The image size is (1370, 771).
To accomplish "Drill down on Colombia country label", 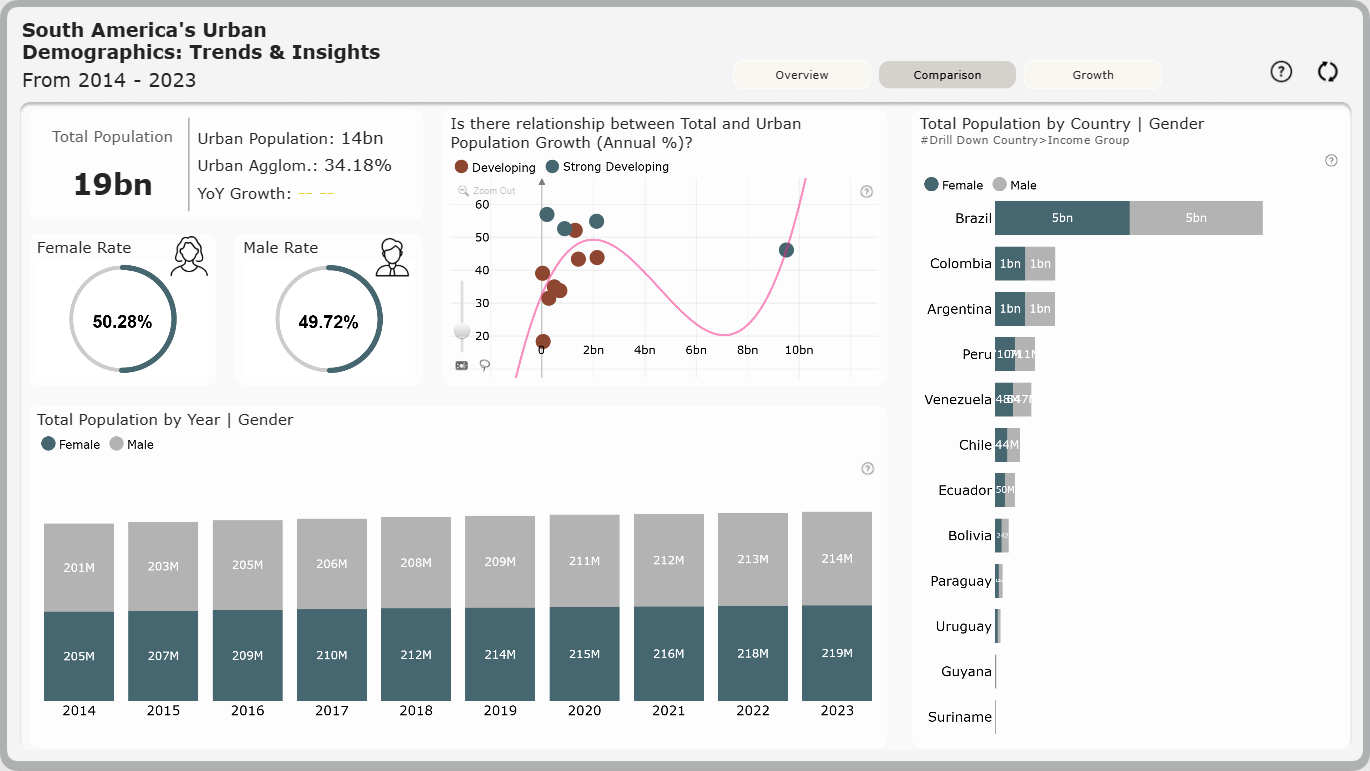I will coord(961,264).
